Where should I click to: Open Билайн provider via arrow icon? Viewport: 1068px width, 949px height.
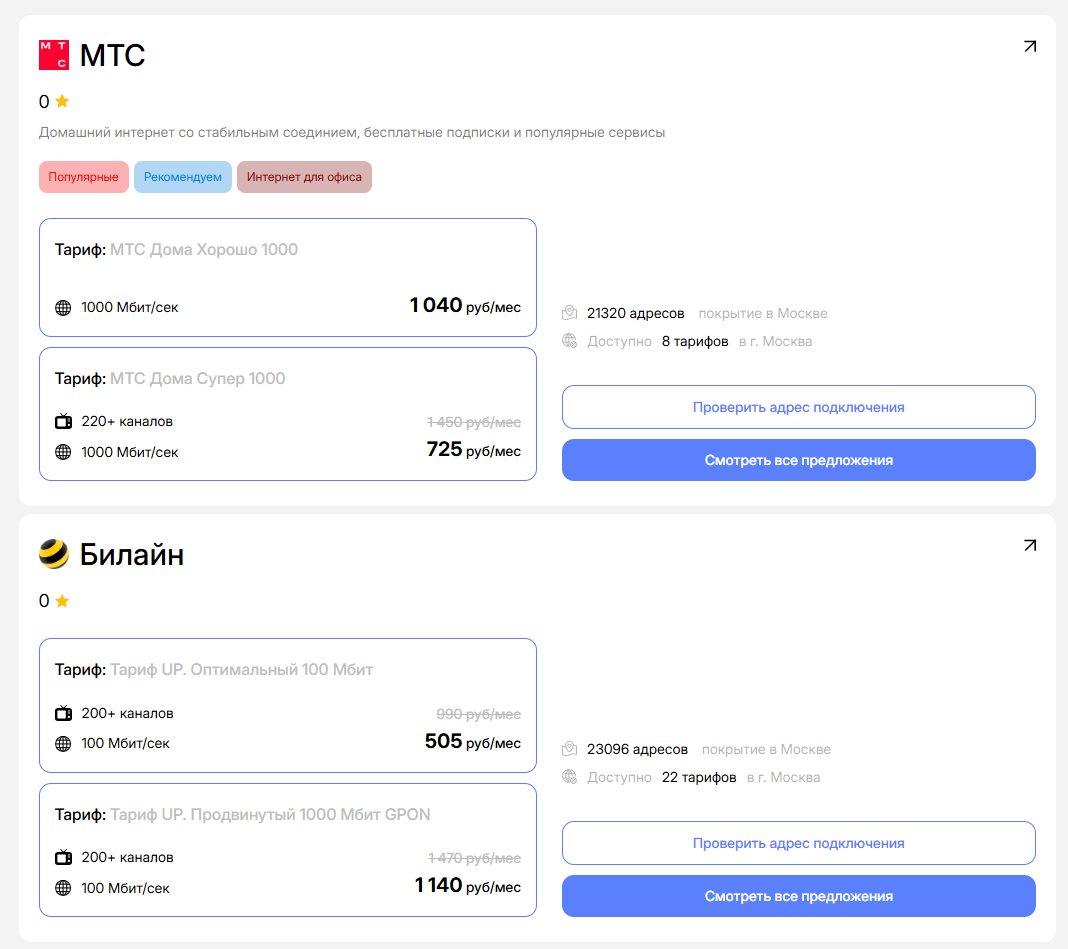coord(1030,545)
